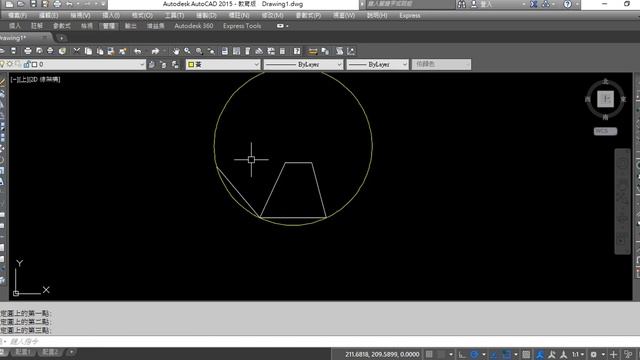
Task: Toggle Object Snap in status bar
Action: click(x=506, y=354)
